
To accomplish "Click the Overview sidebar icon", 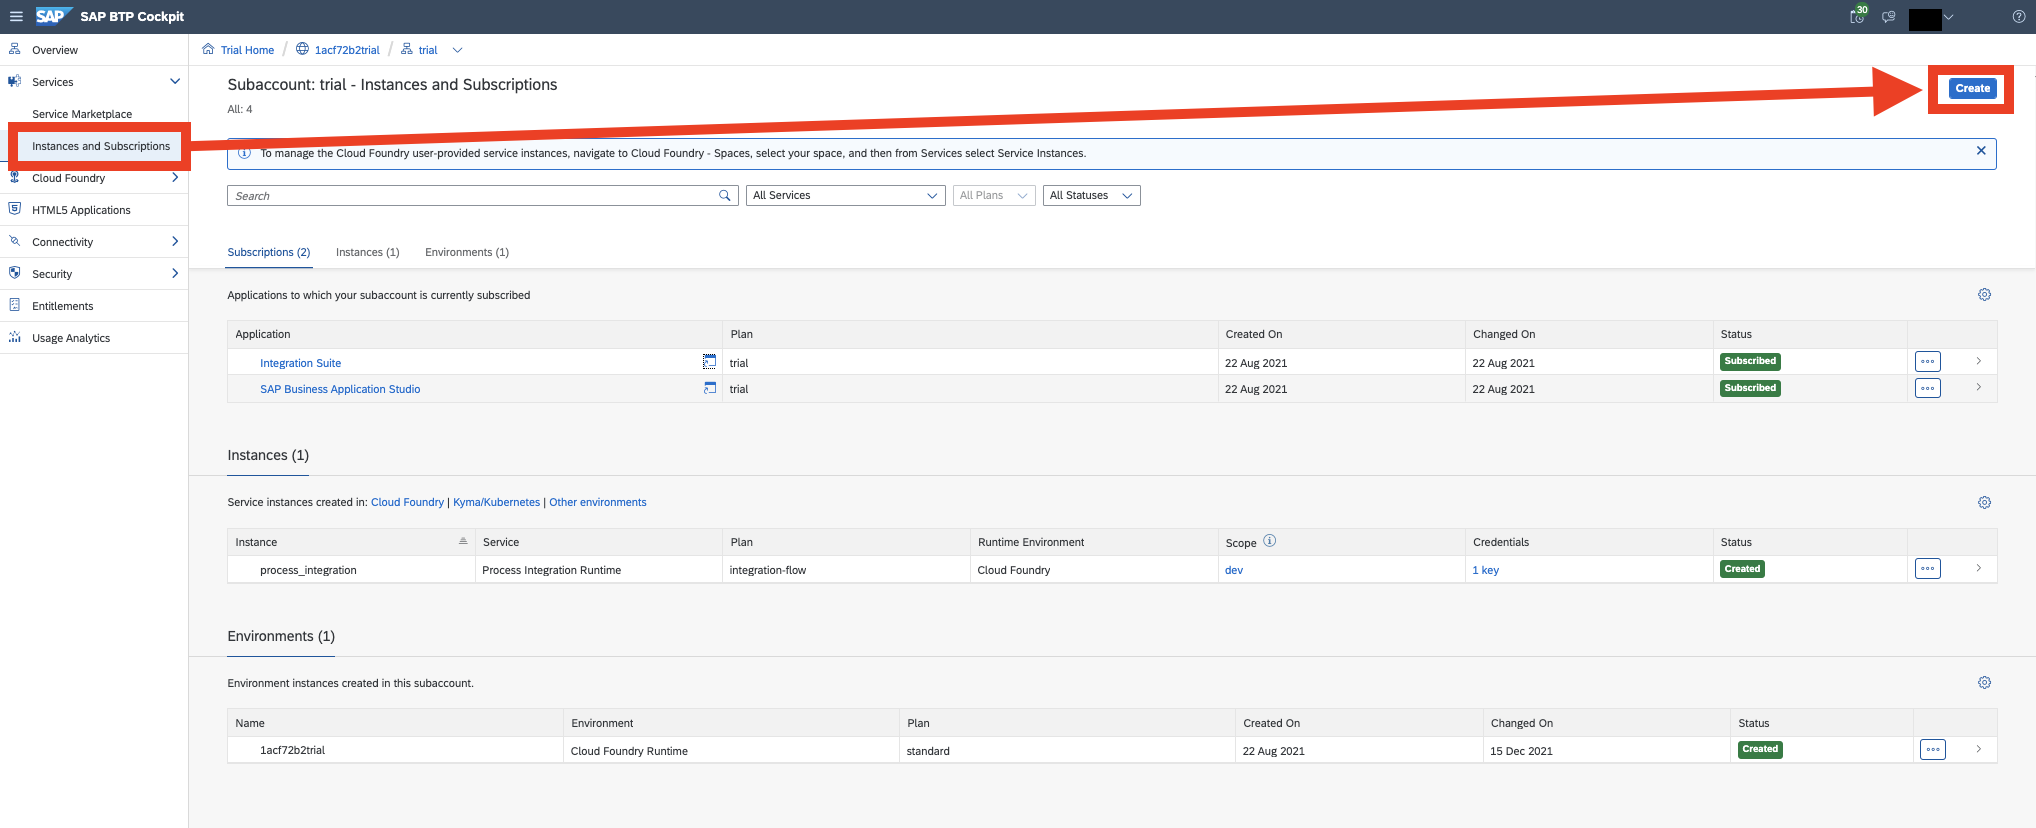I will 15,49.
